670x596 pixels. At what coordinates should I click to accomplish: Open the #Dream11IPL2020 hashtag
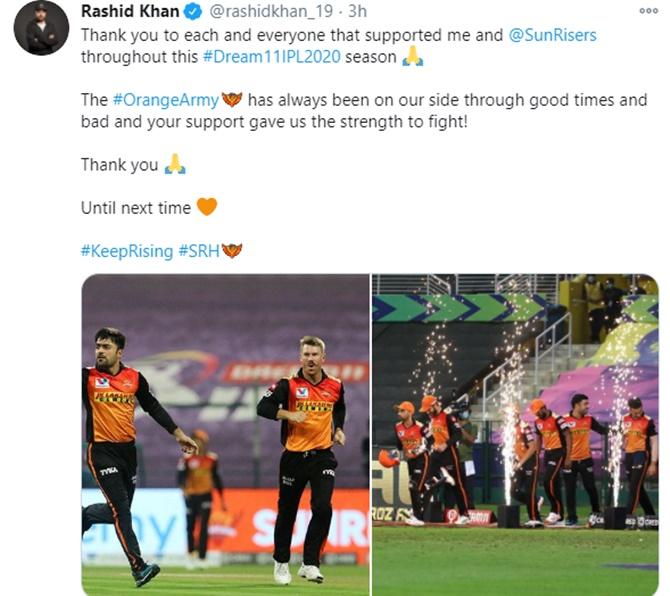point(272,57)
